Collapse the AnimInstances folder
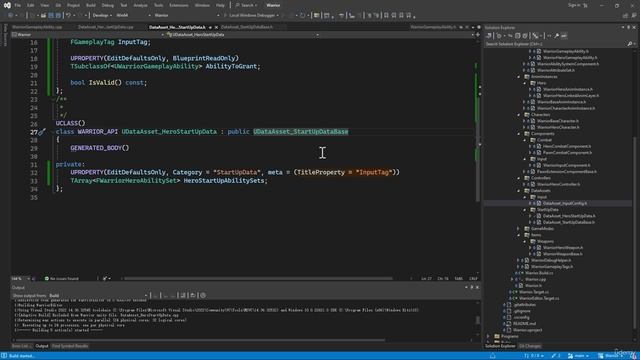 click(x=519, y=77)
